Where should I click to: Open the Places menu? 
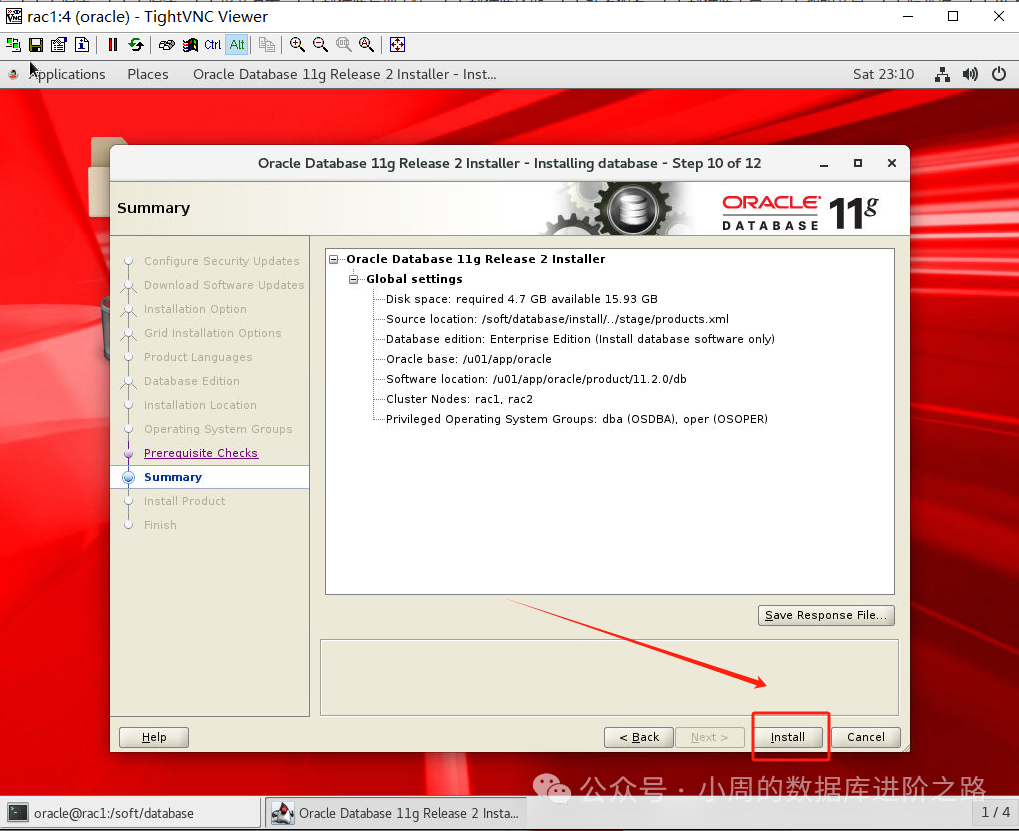(x=148, y=74)
